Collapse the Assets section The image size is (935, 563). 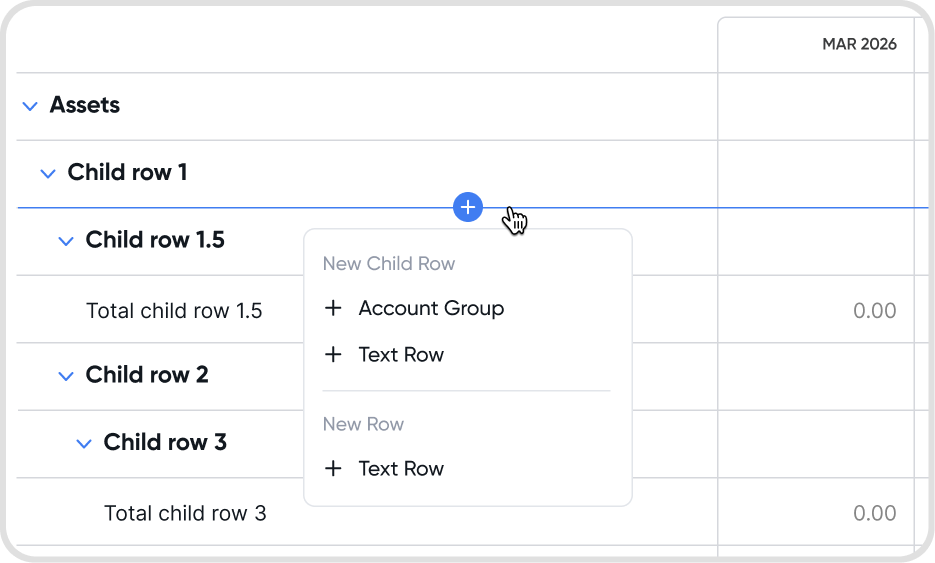[30, 106]
